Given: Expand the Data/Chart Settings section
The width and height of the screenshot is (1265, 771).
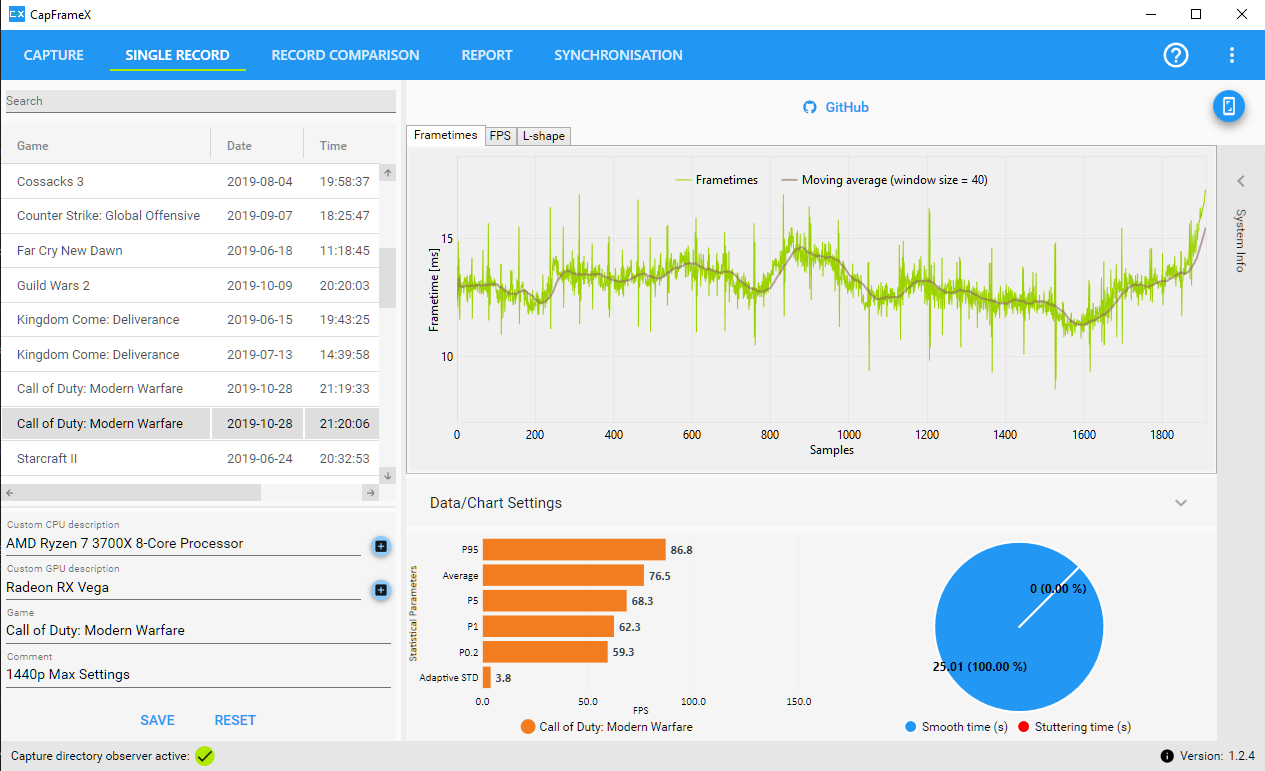Looking at the screenshot, I should pyautogui.click(x=1181, y=503).
